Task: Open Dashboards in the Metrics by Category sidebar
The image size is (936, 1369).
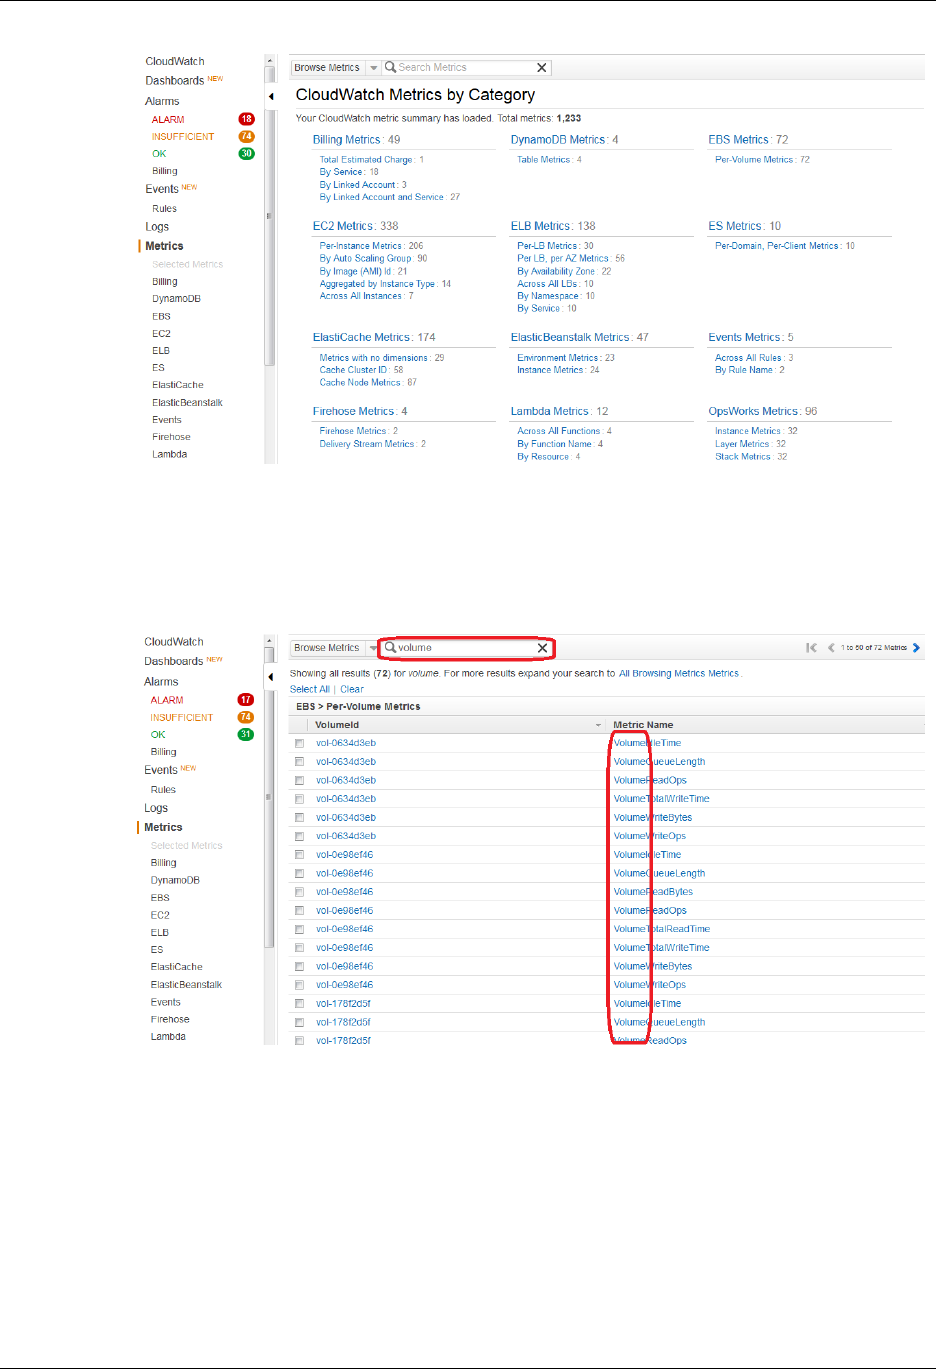Action: [x=174, y=81]
